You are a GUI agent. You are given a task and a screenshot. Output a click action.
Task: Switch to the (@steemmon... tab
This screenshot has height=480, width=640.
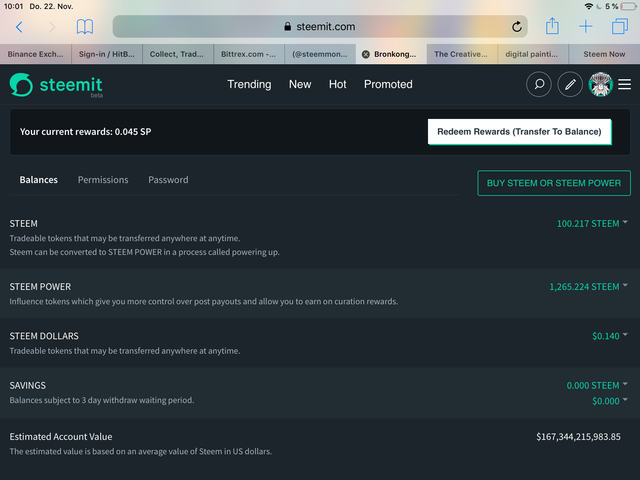[x=320, y=54]
